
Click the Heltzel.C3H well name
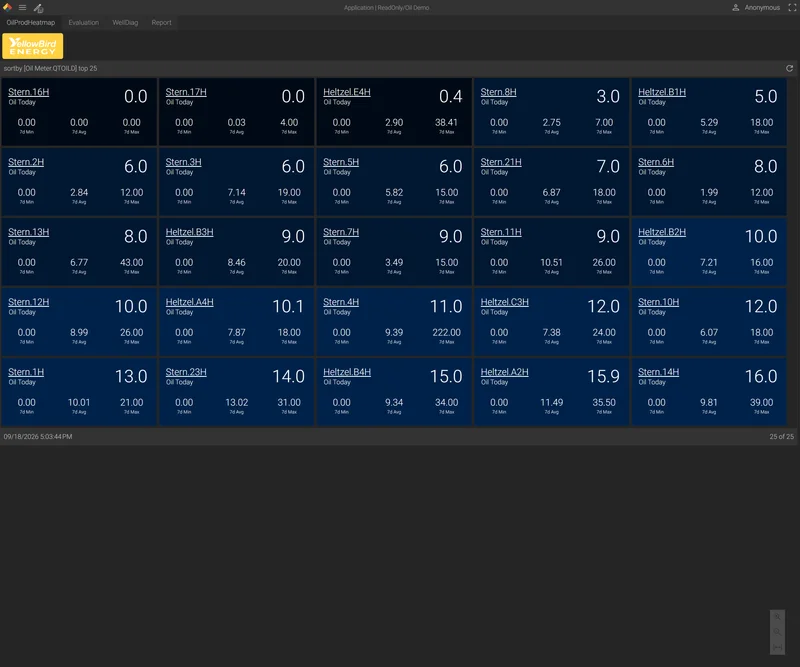(x=505, y=302)
